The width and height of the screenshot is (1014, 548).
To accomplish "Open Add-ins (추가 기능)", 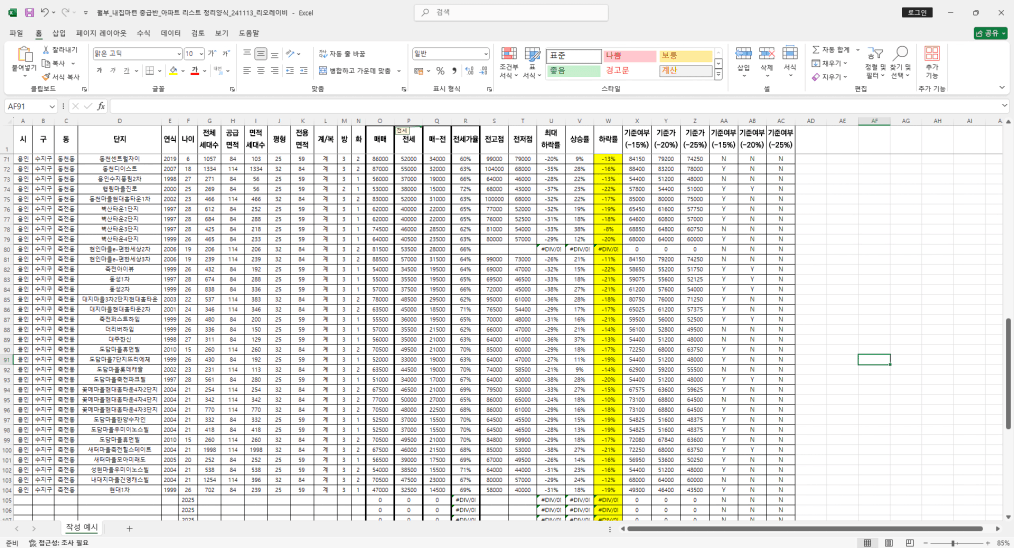I will point(931,63).
